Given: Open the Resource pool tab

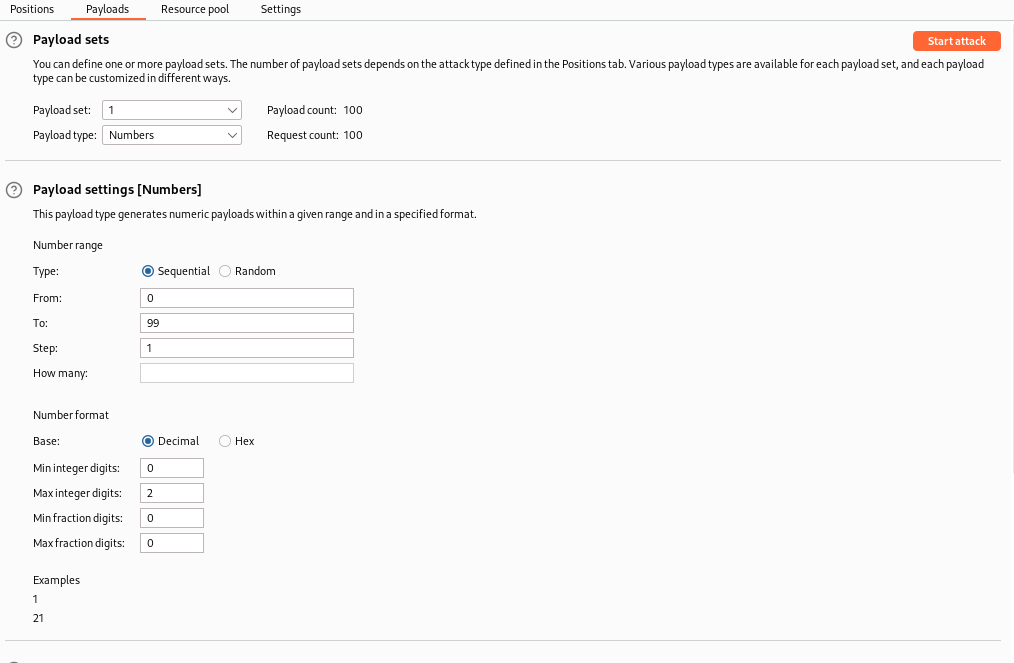Looking at the screenshot, I should coord(195,9).
